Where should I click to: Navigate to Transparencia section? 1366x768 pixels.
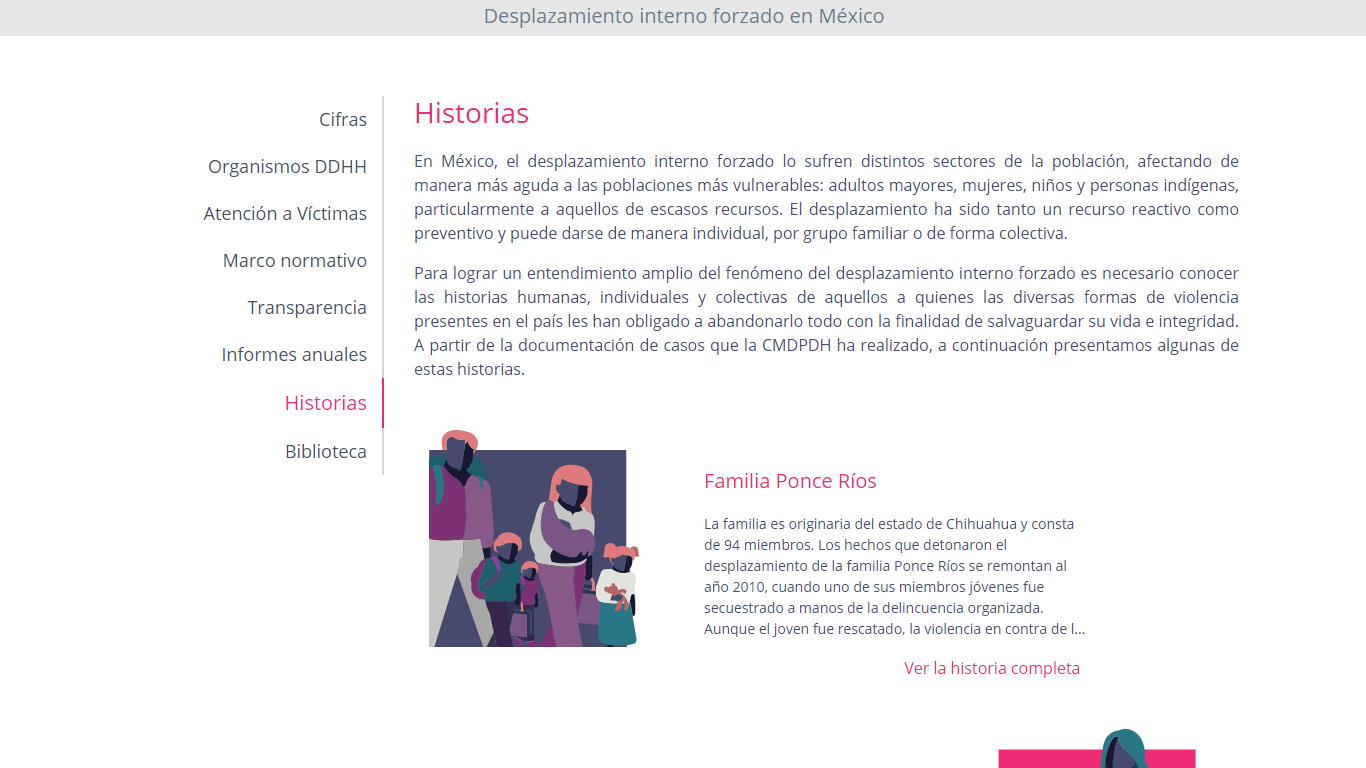(307, 307)
